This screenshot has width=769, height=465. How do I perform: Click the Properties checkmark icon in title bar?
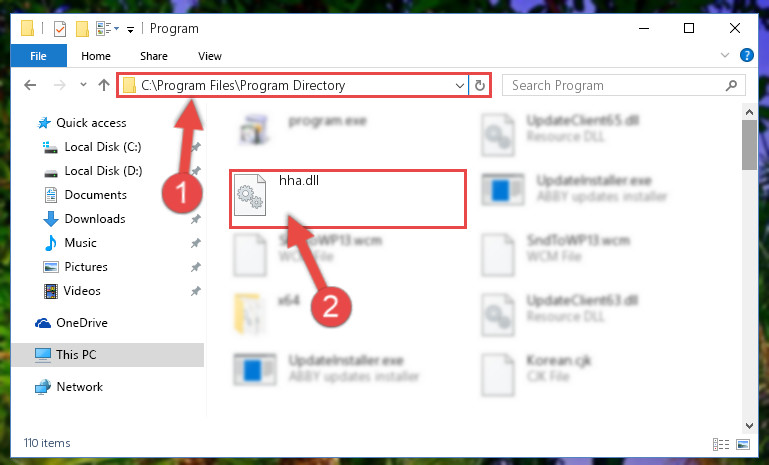tap(59, 29)
